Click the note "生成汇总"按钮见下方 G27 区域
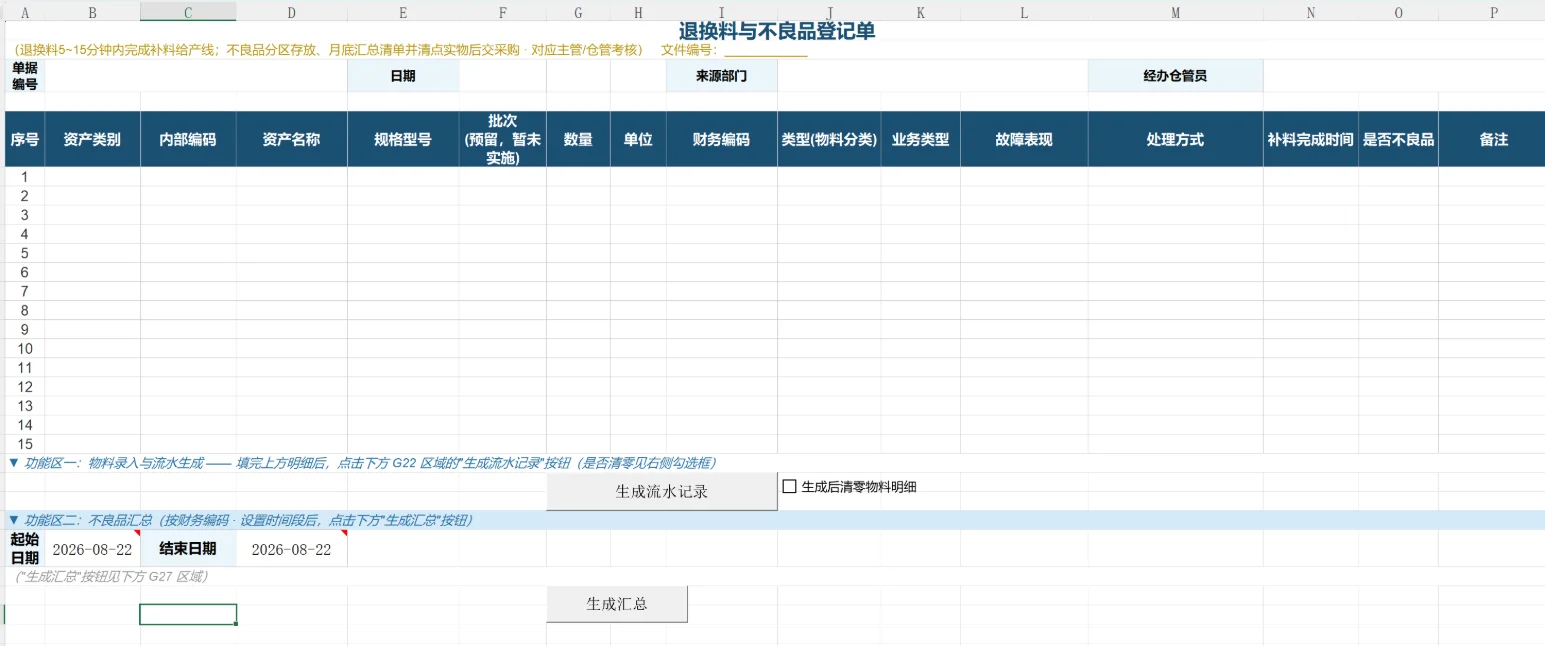 click(112, 576)
